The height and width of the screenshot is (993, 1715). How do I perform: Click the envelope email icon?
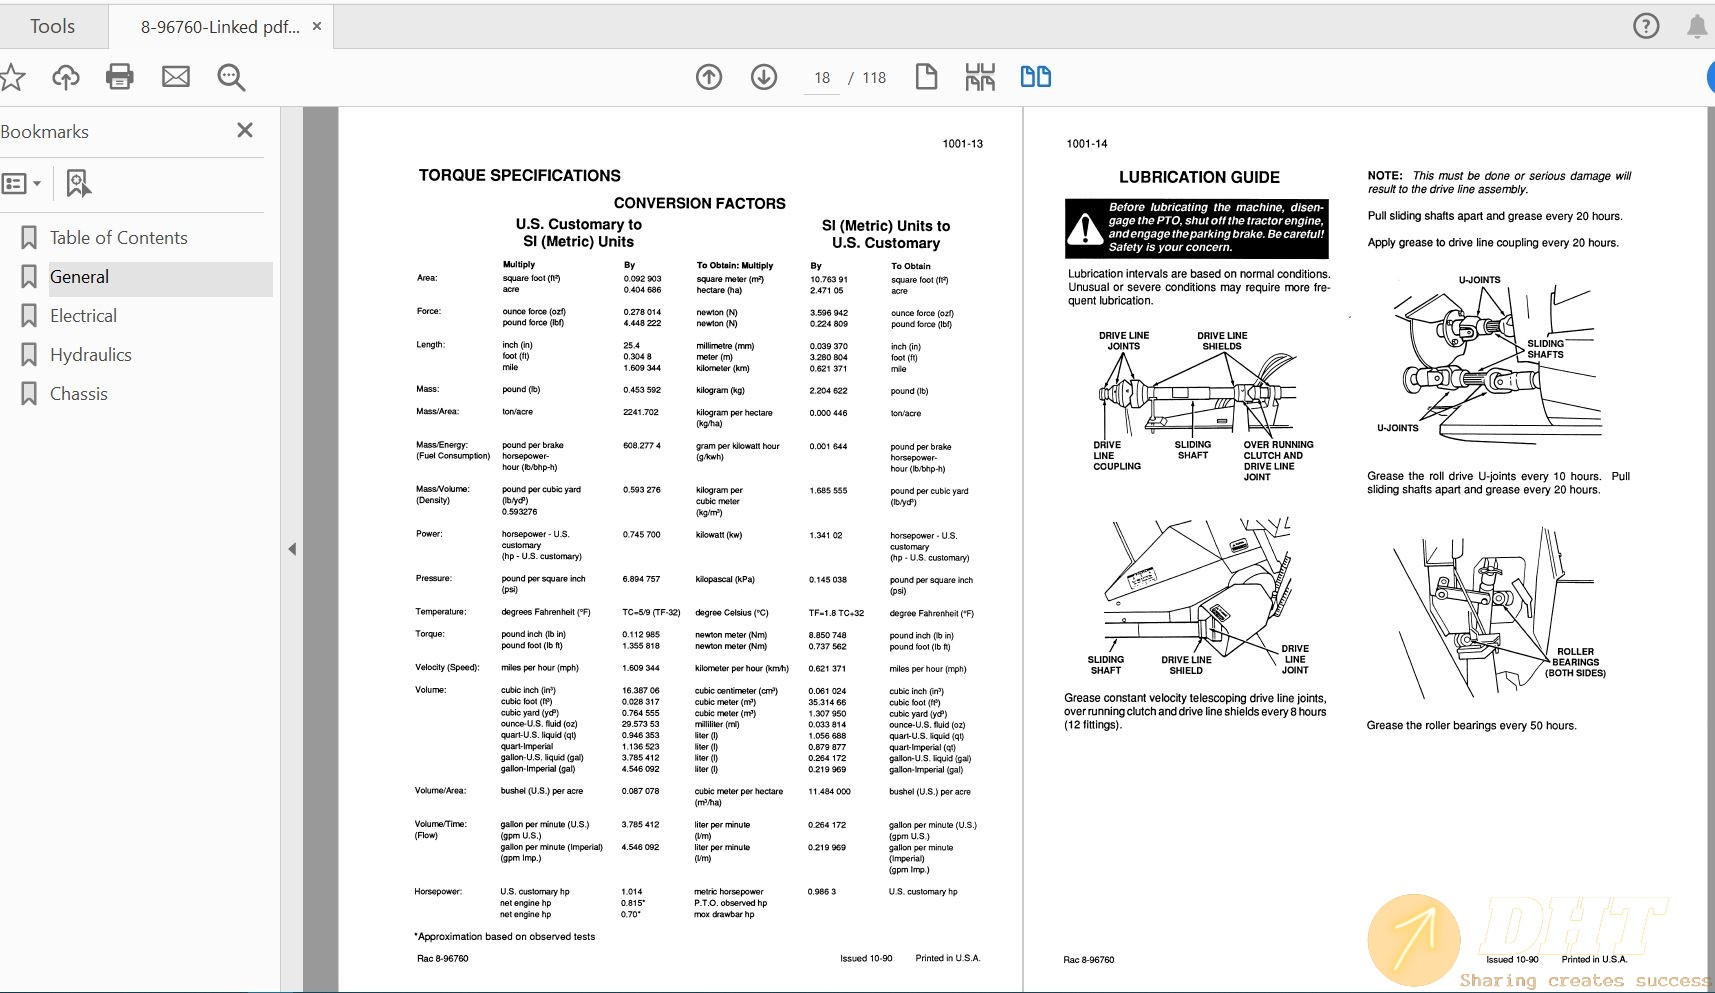tap(176, 77)
